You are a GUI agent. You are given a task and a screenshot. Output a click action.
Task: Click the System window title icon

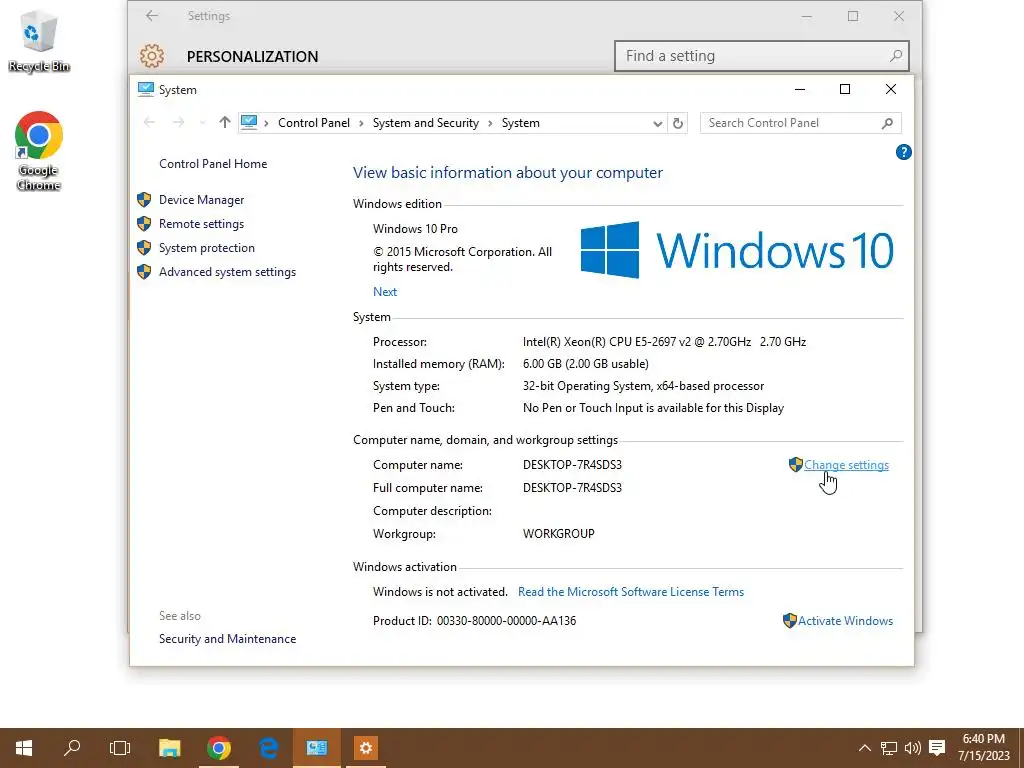coord(146,89)
